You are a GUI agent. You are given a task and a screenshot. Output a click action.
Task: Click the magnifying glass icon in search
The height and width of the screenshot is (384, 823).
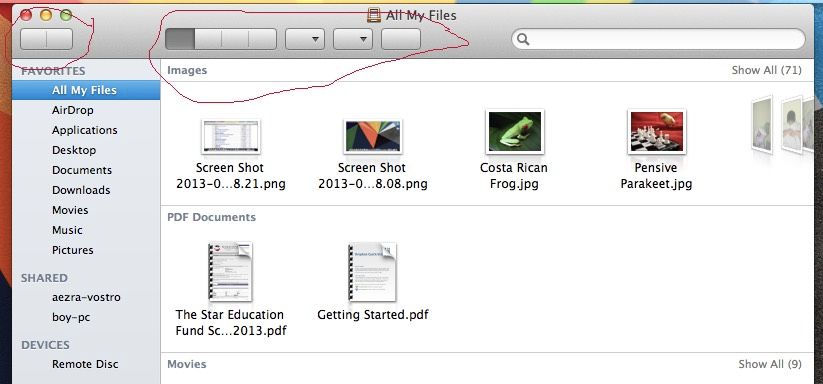(x=523, y=39)
